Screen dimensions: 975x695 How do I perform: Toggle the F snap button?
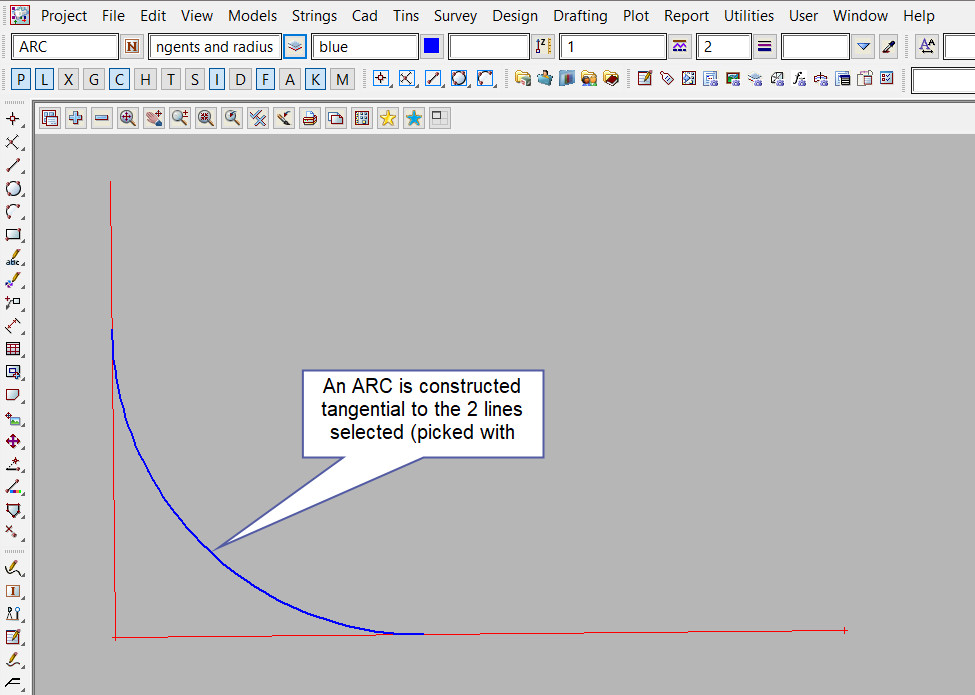[x=265, y=80]
